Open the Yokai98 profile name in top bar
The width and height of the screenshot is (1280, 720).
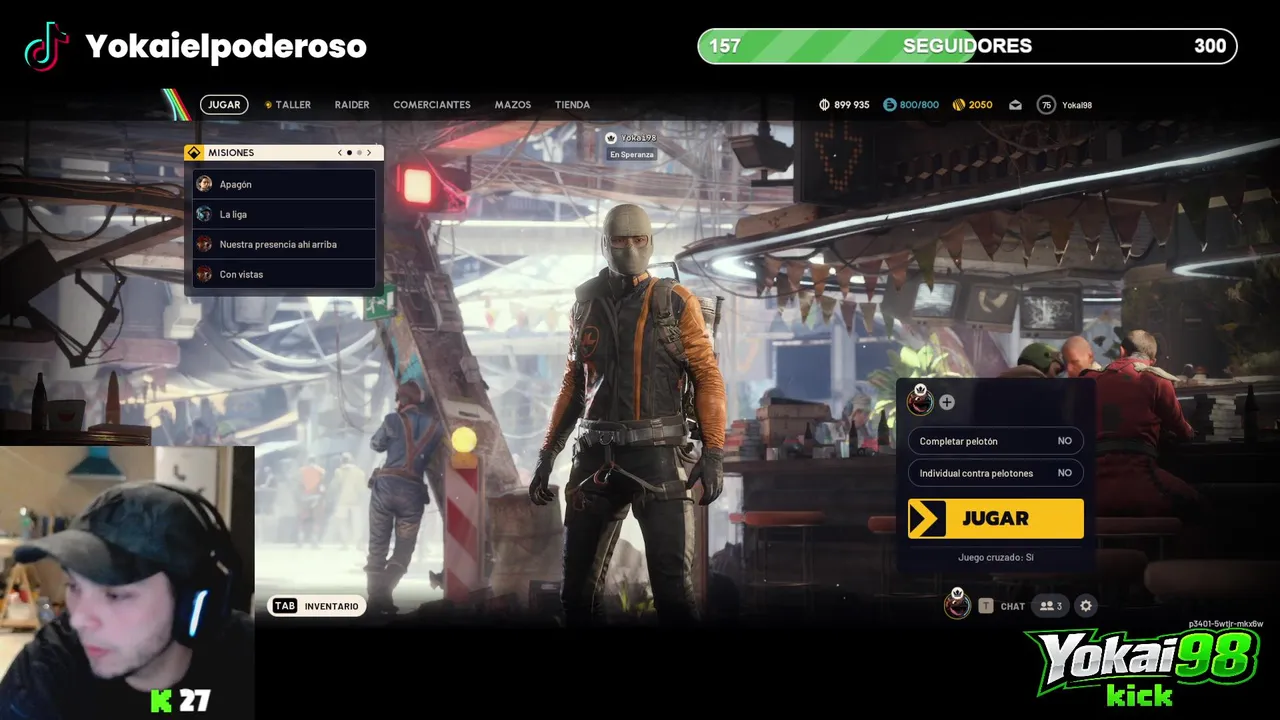[x=1077, y=104]
